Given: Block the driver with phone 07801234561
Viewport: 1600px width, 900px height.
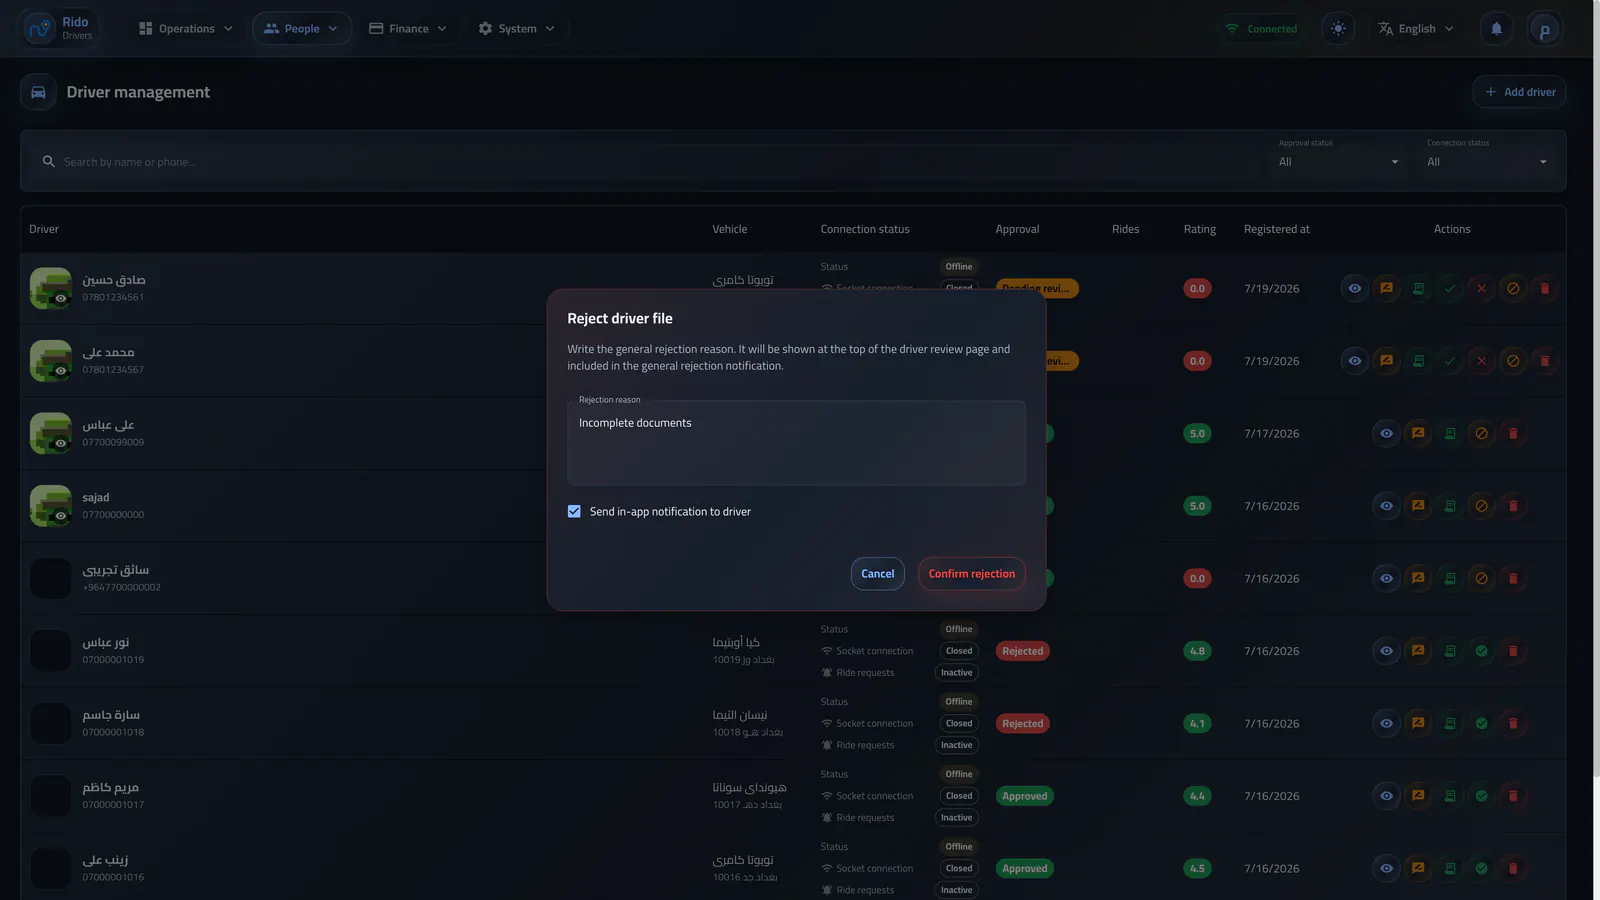Looking at the screenshot, I should point(1513,288).
